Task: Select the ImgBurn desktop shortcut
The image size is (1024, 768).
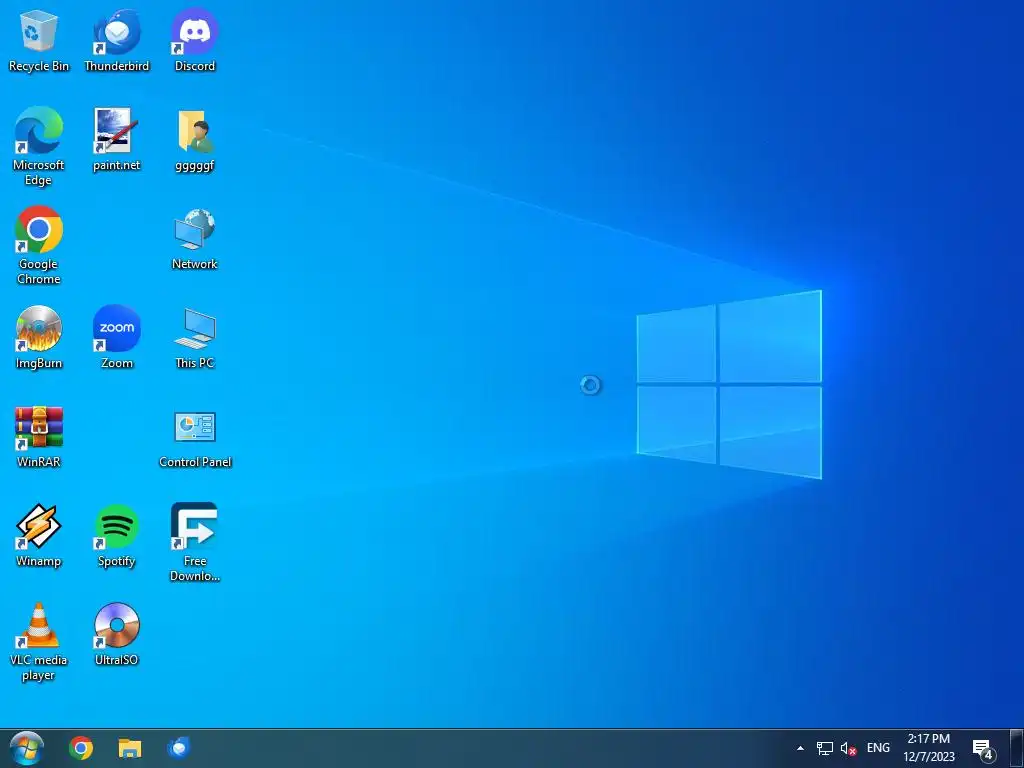Action: pos(39,338)
